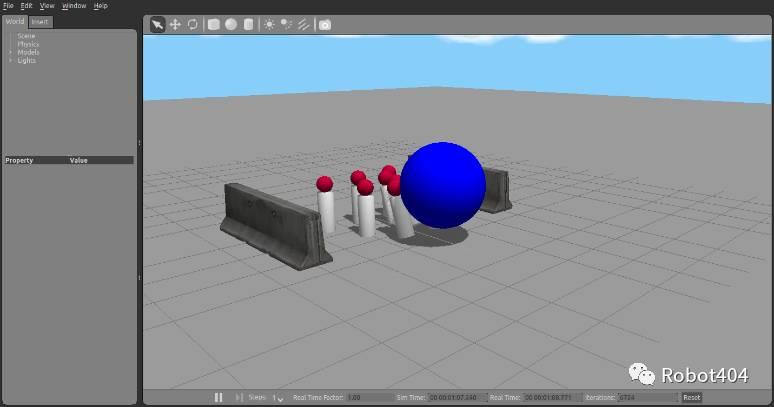
Task: Select the Models tree item
Action: (x=28, y=52)
